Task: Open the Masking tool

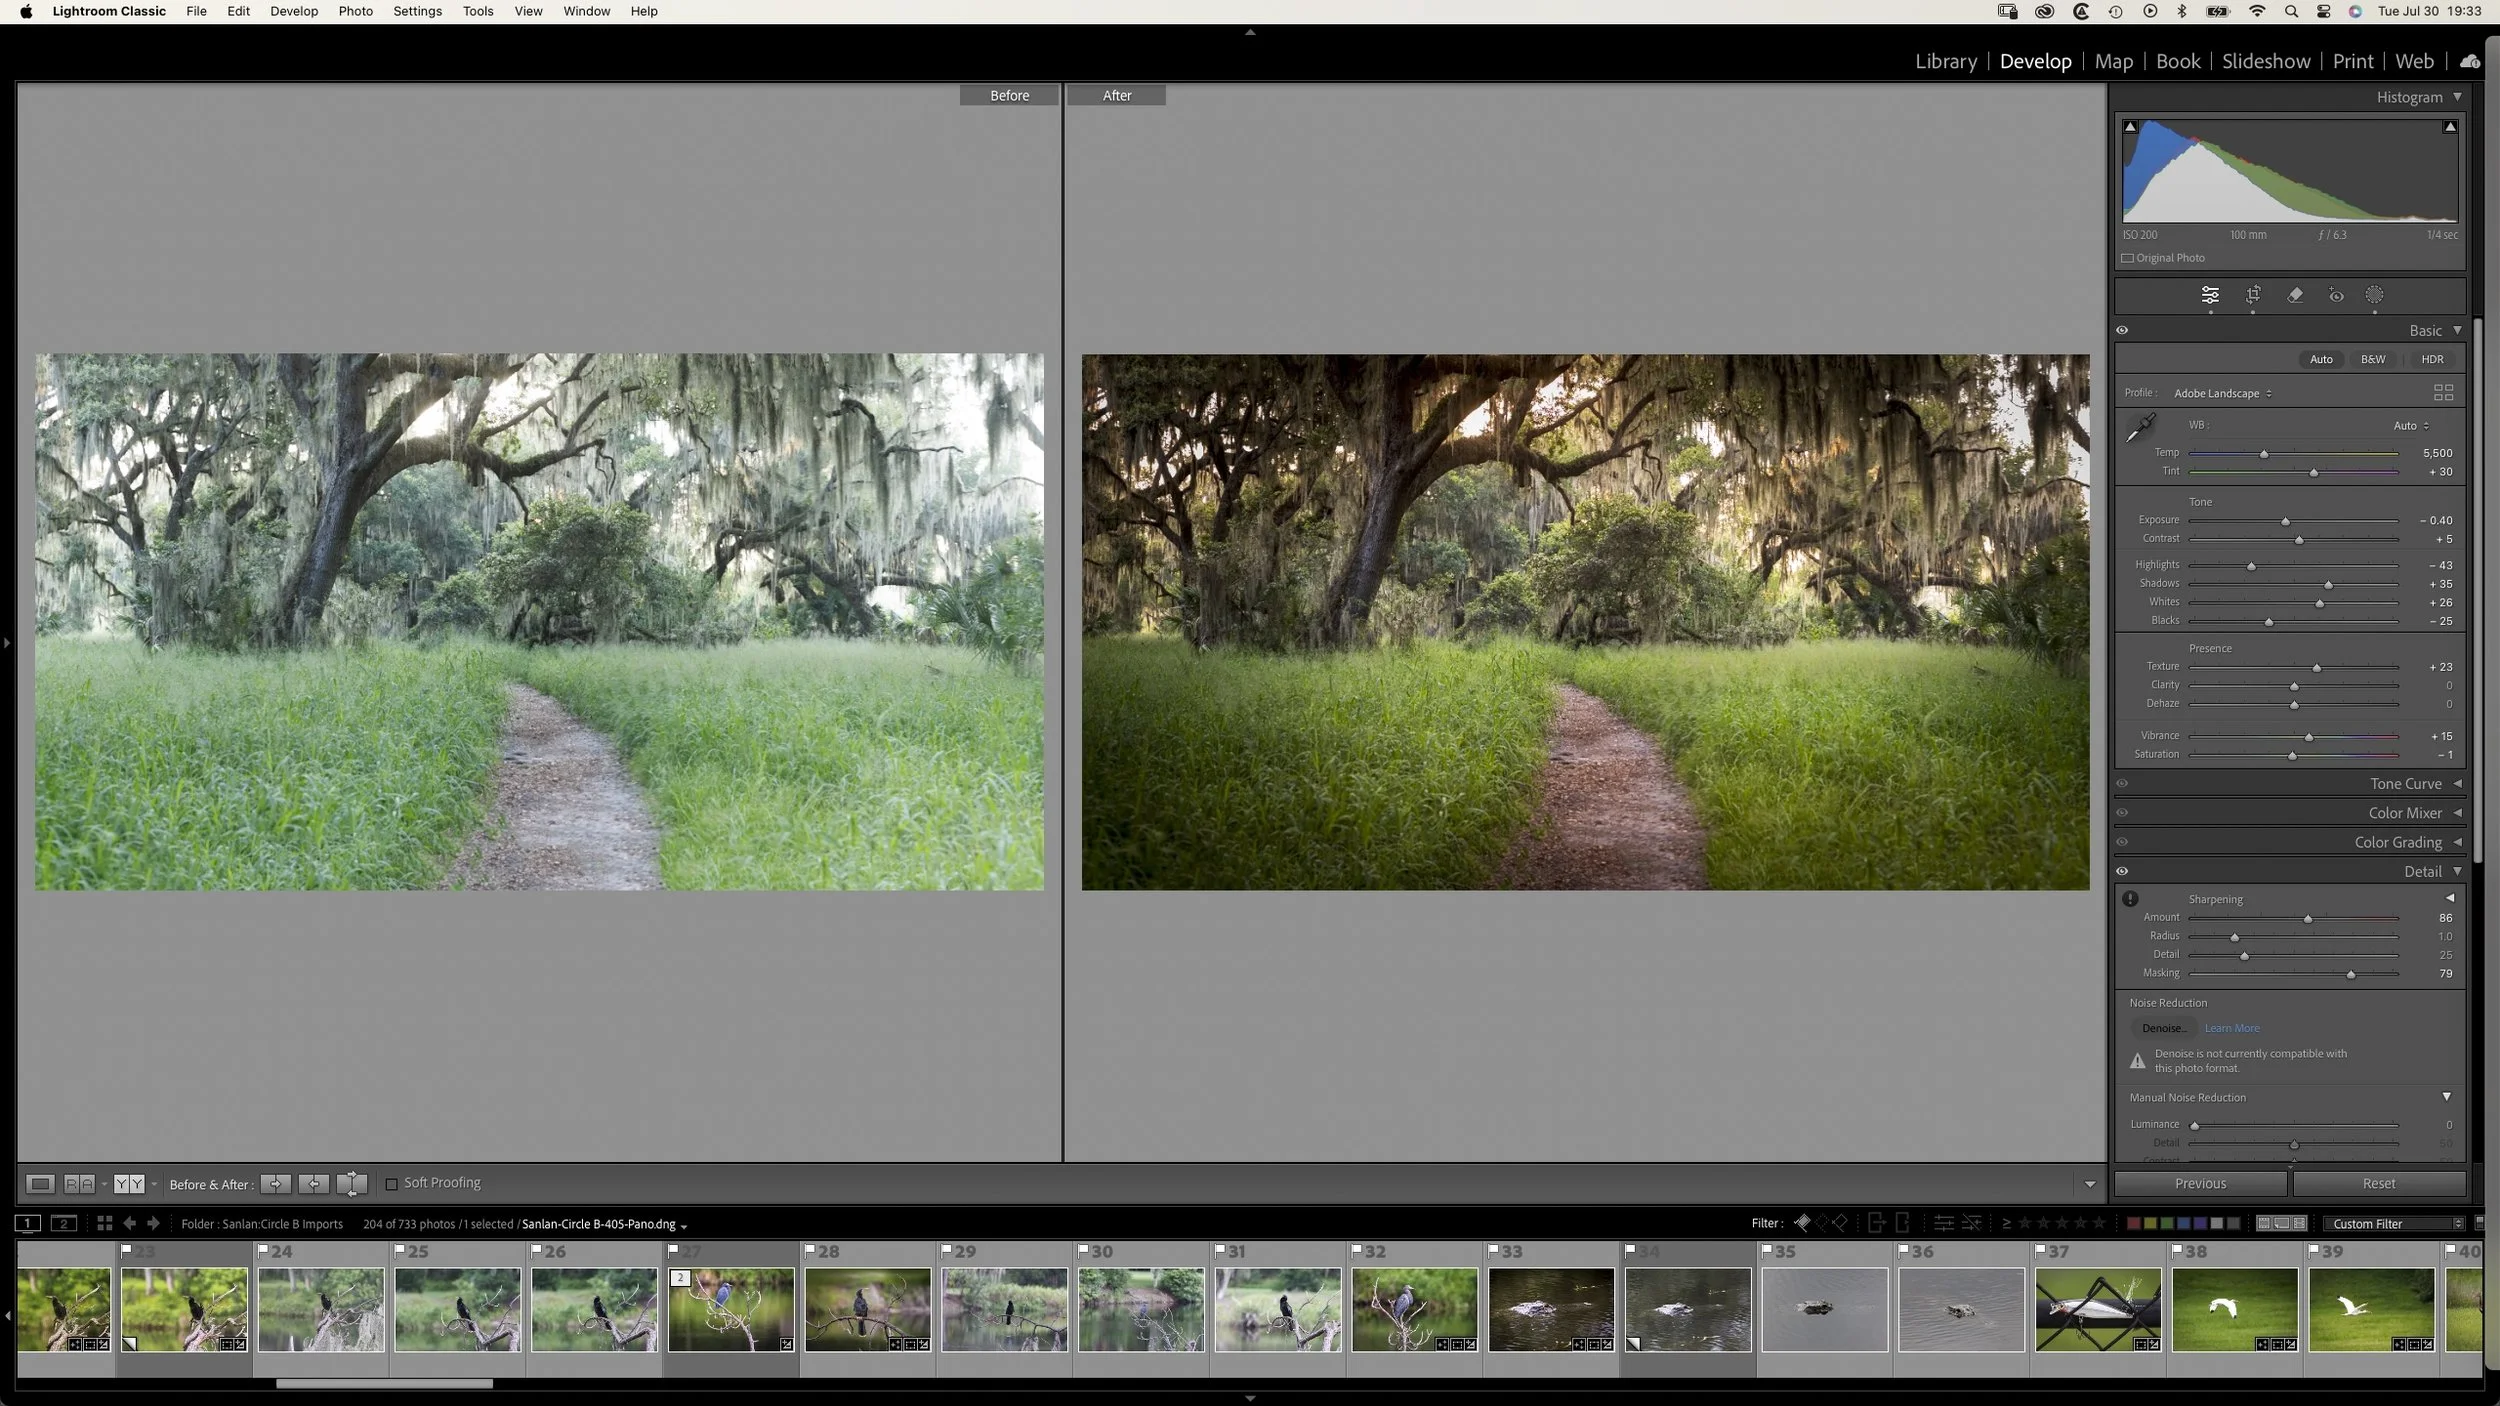Action: coord(2374,295)
